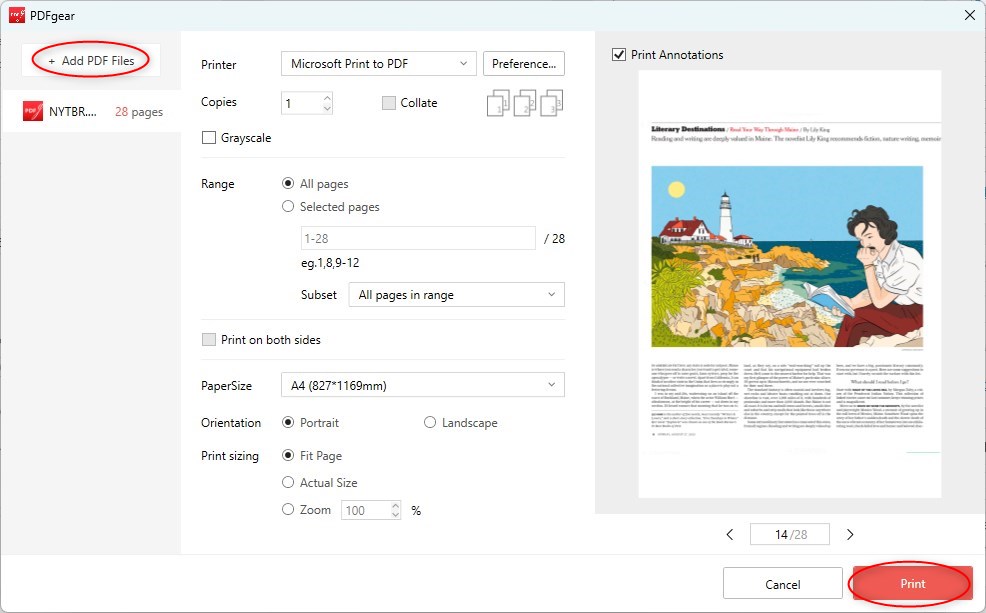986x613 pixels.
Task: Select Landscape orientation
Action: pos(431,423)
